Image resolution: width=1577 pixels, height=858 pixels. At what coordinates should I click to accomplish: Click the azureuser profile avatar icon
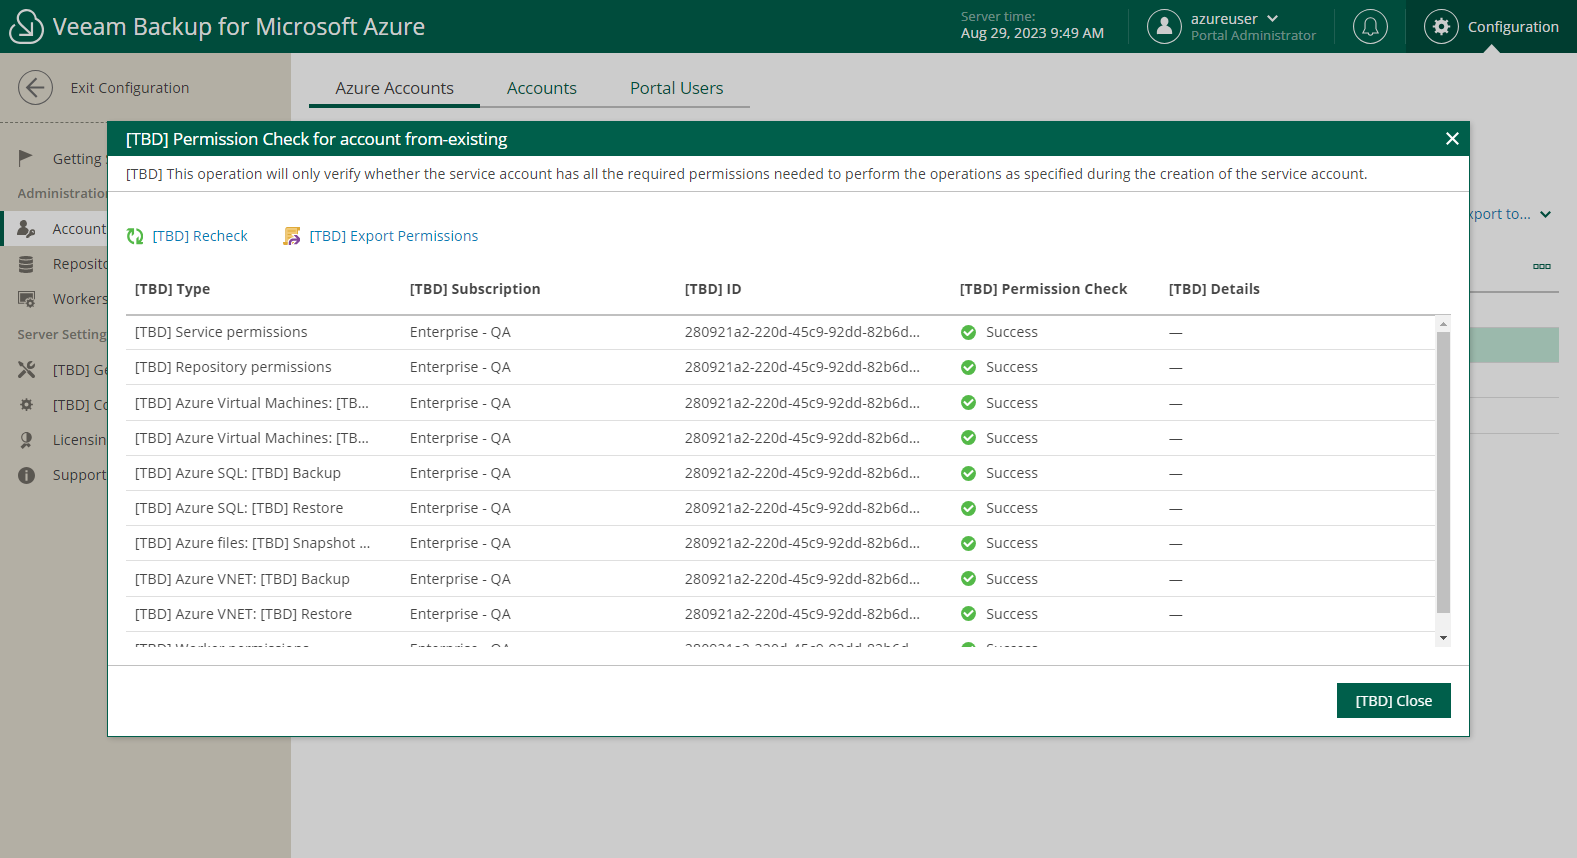pos(1164,27)
